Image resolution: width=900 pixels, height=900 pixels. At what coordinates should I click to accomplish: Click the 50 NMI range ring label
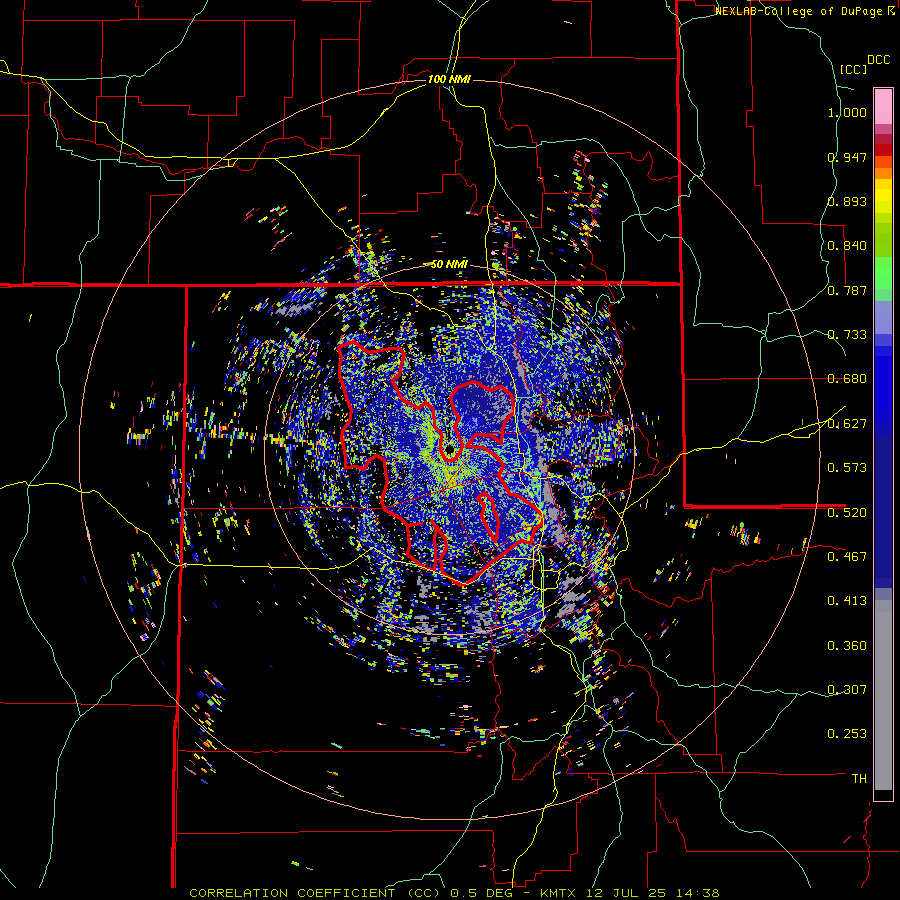(x=449, y=264)
